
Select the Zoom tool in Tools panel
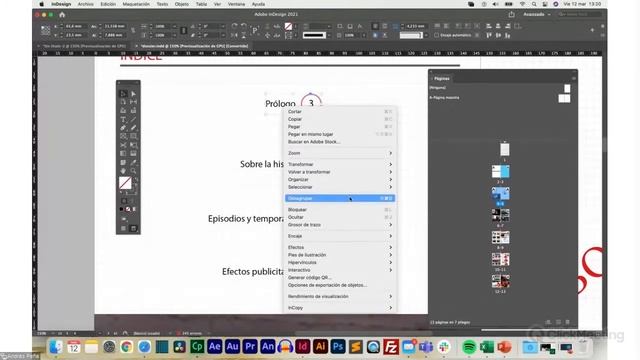pyautogui.click(x=133, y=171)
